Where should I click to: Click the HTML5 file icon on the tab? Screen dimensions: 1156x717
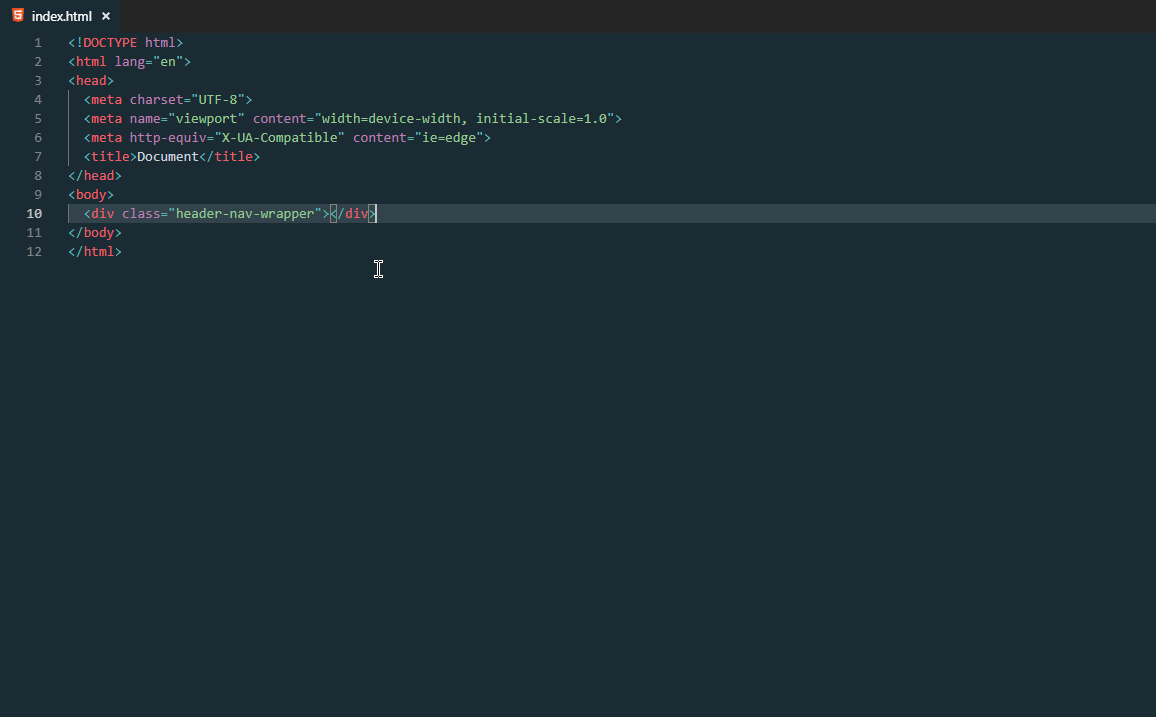17,16
